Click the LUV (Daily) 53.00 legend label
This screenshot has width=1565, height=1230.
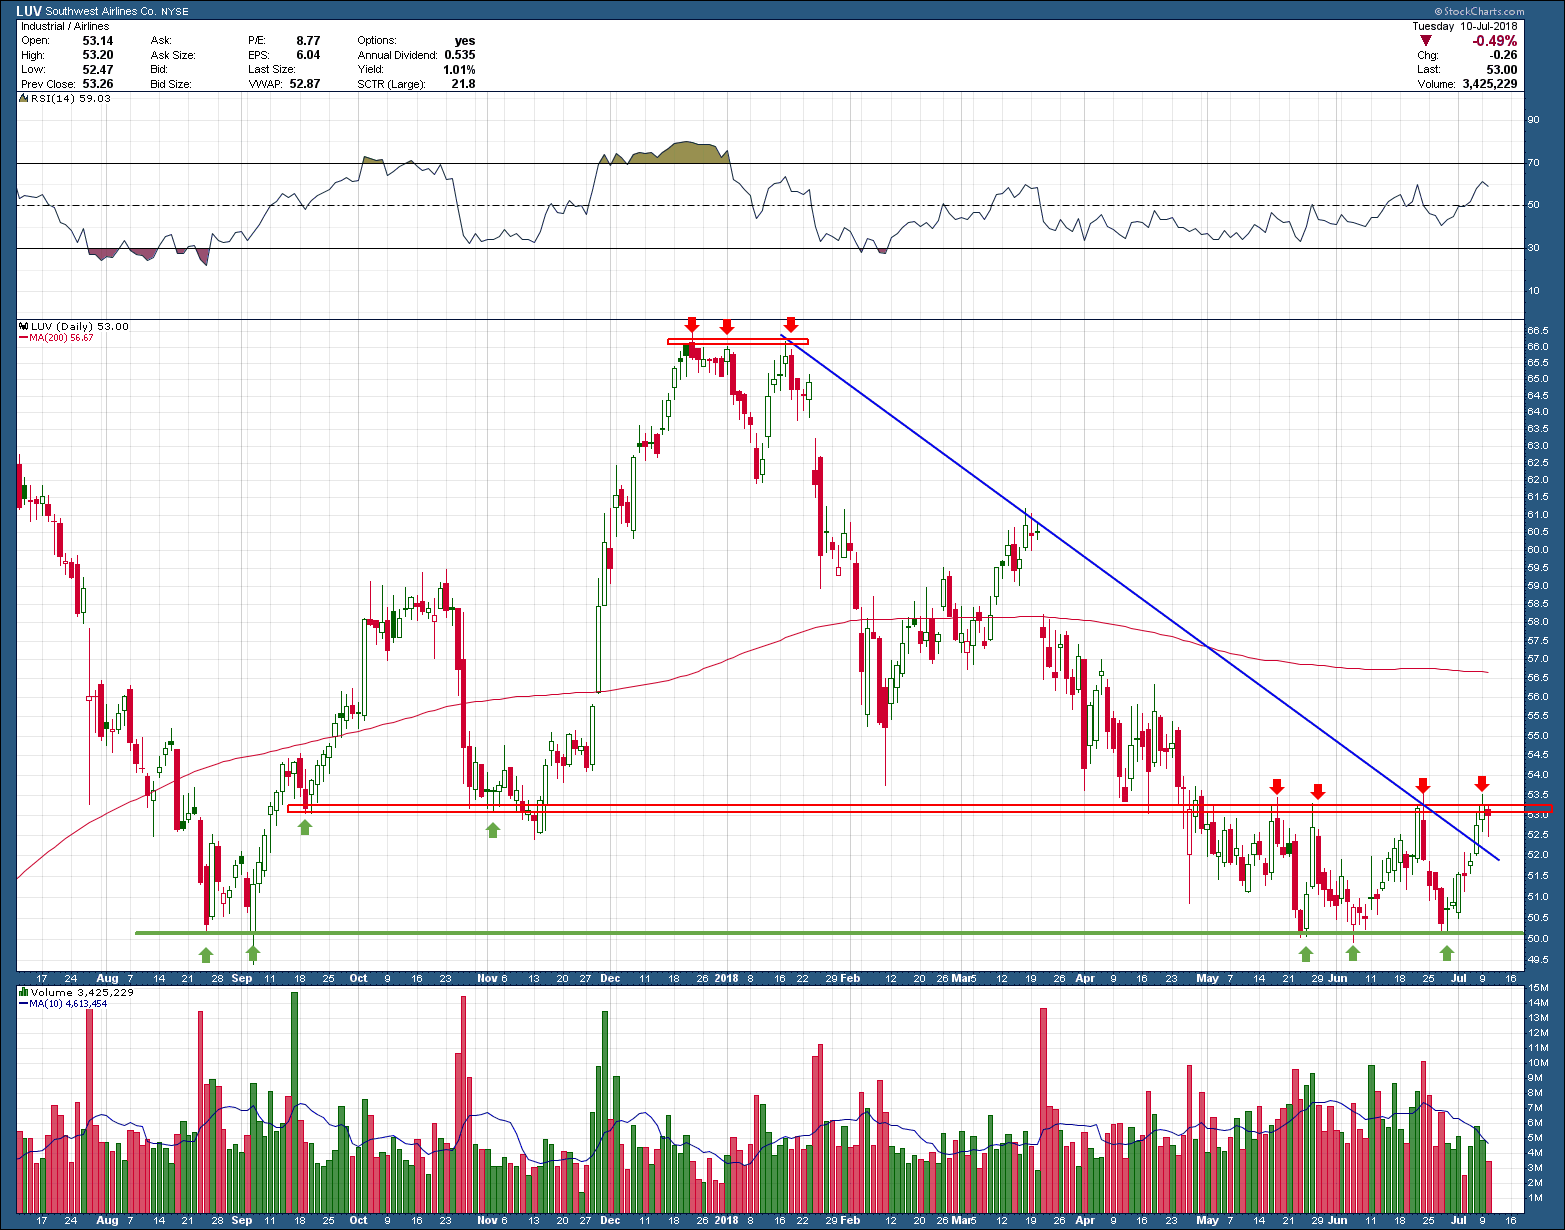click(80, 326)
